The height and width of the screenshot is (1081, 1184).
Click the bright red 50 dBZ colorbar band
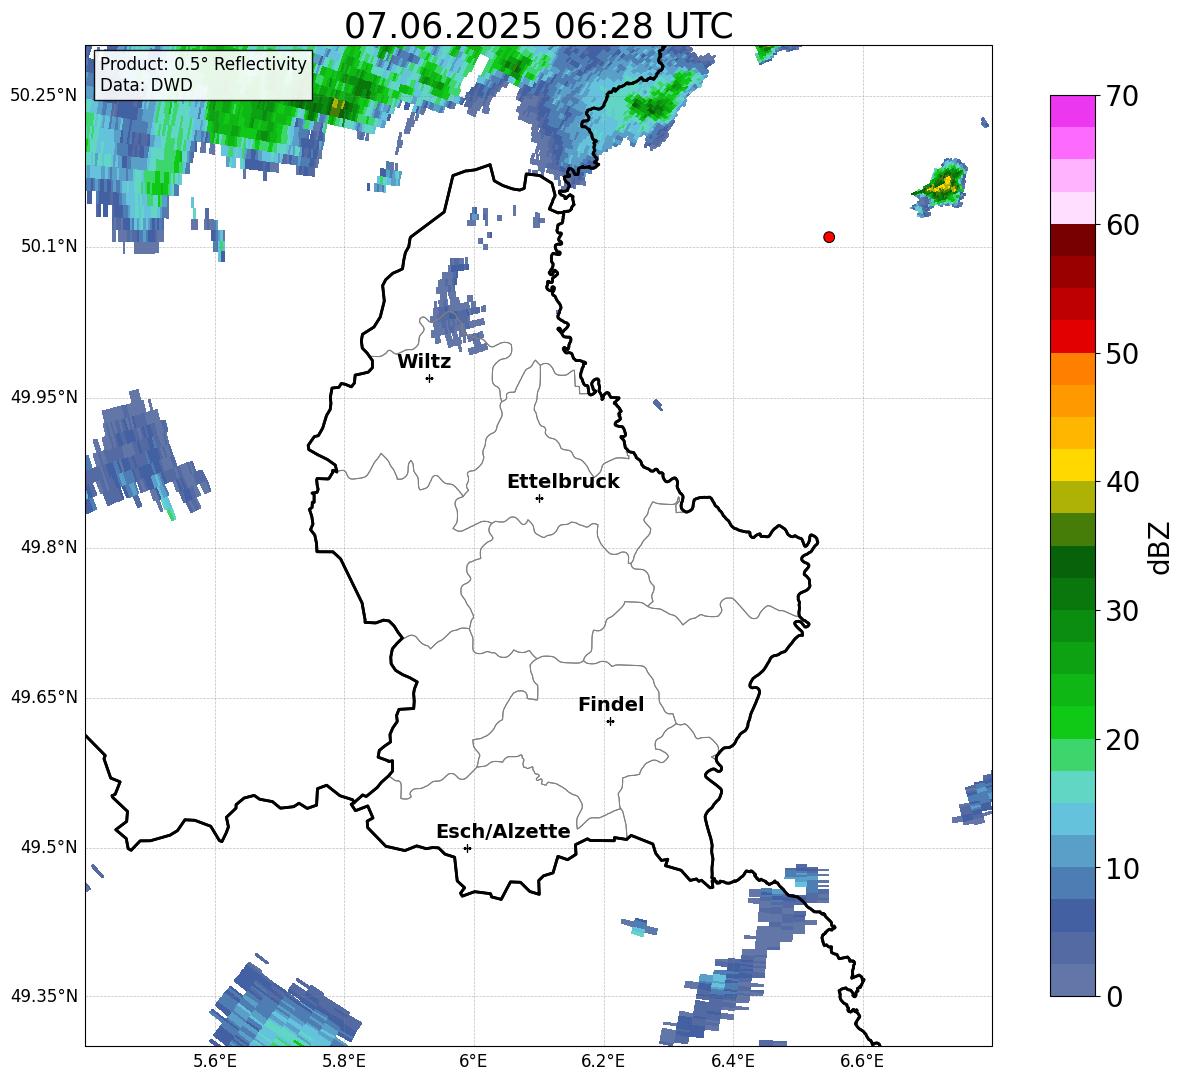coord(1072,337)
